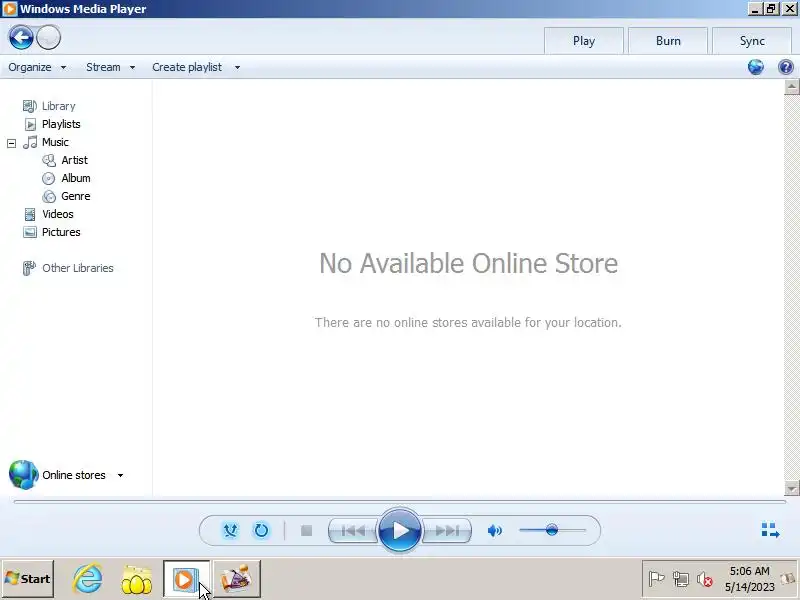This screenshot has height=600, width=800.
Task: Switch to the Burn tab
Action: (x=668, y=41)
